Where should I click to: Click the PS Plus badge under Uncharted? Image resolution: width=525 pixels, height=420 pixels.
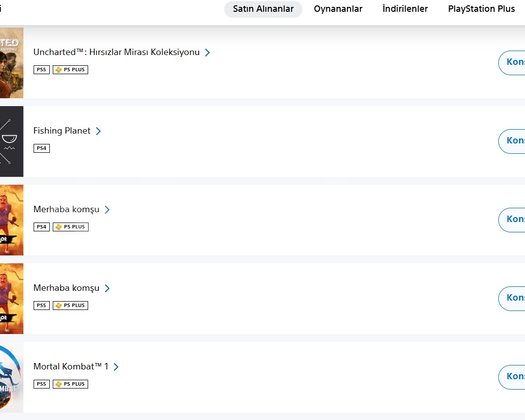[x=71, y=70]
